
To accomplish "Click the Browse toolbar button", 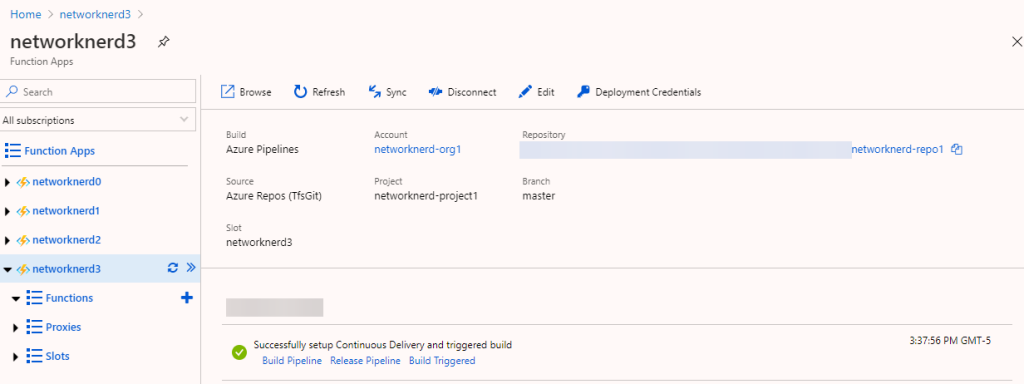I will (x=246, y=92).
